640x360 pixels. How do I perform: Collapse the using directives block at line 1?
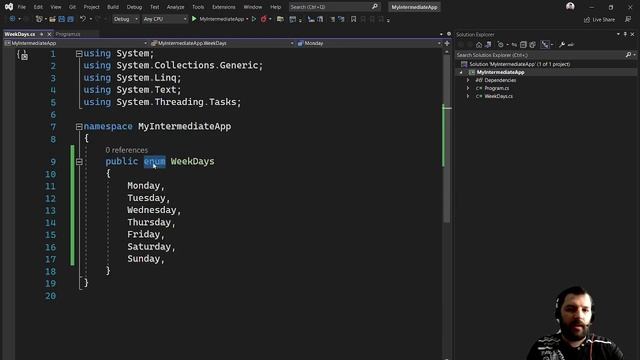79,53
